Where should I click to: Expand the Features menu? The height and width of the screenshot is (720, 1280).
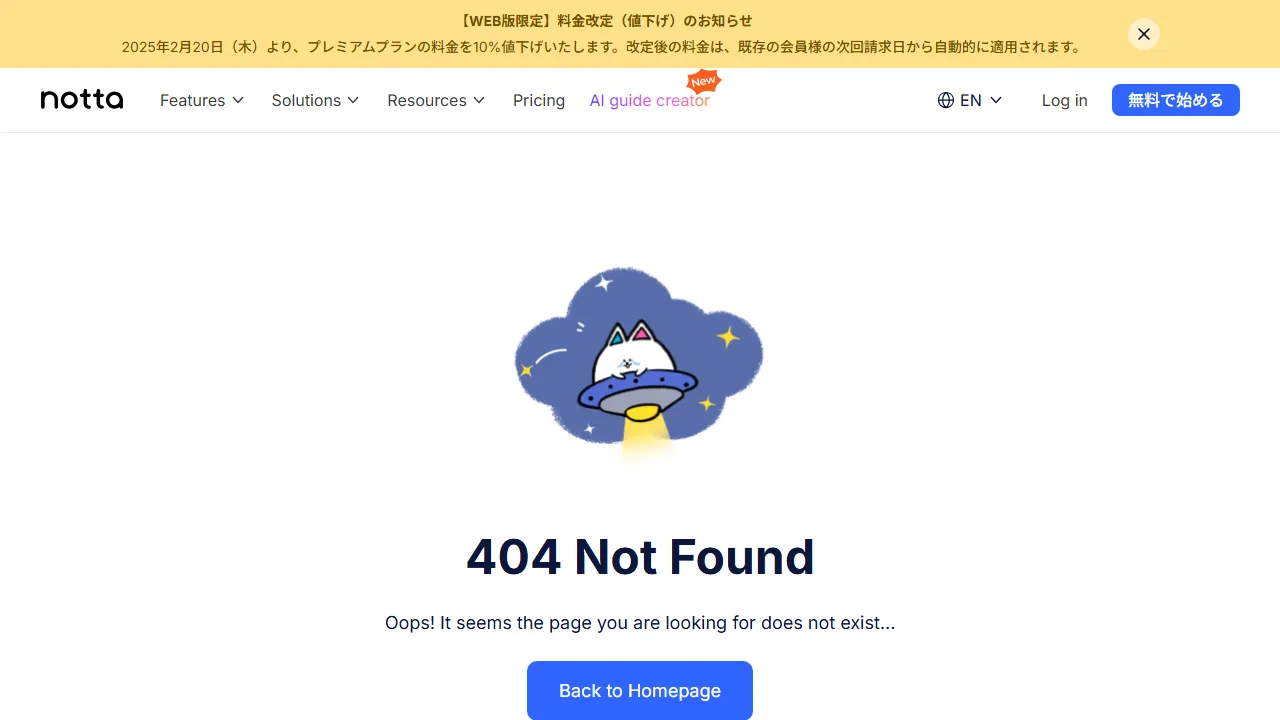click(202, 100)
